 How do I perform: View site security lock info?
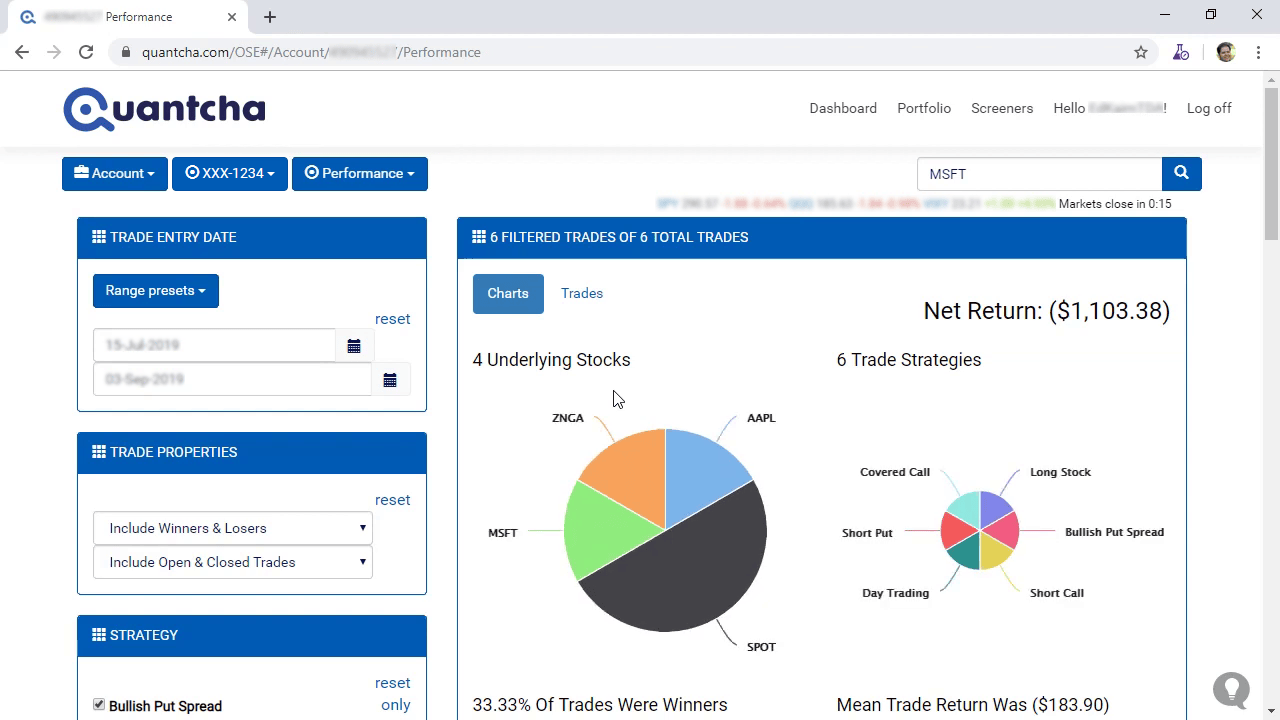[x=125, y=52]
